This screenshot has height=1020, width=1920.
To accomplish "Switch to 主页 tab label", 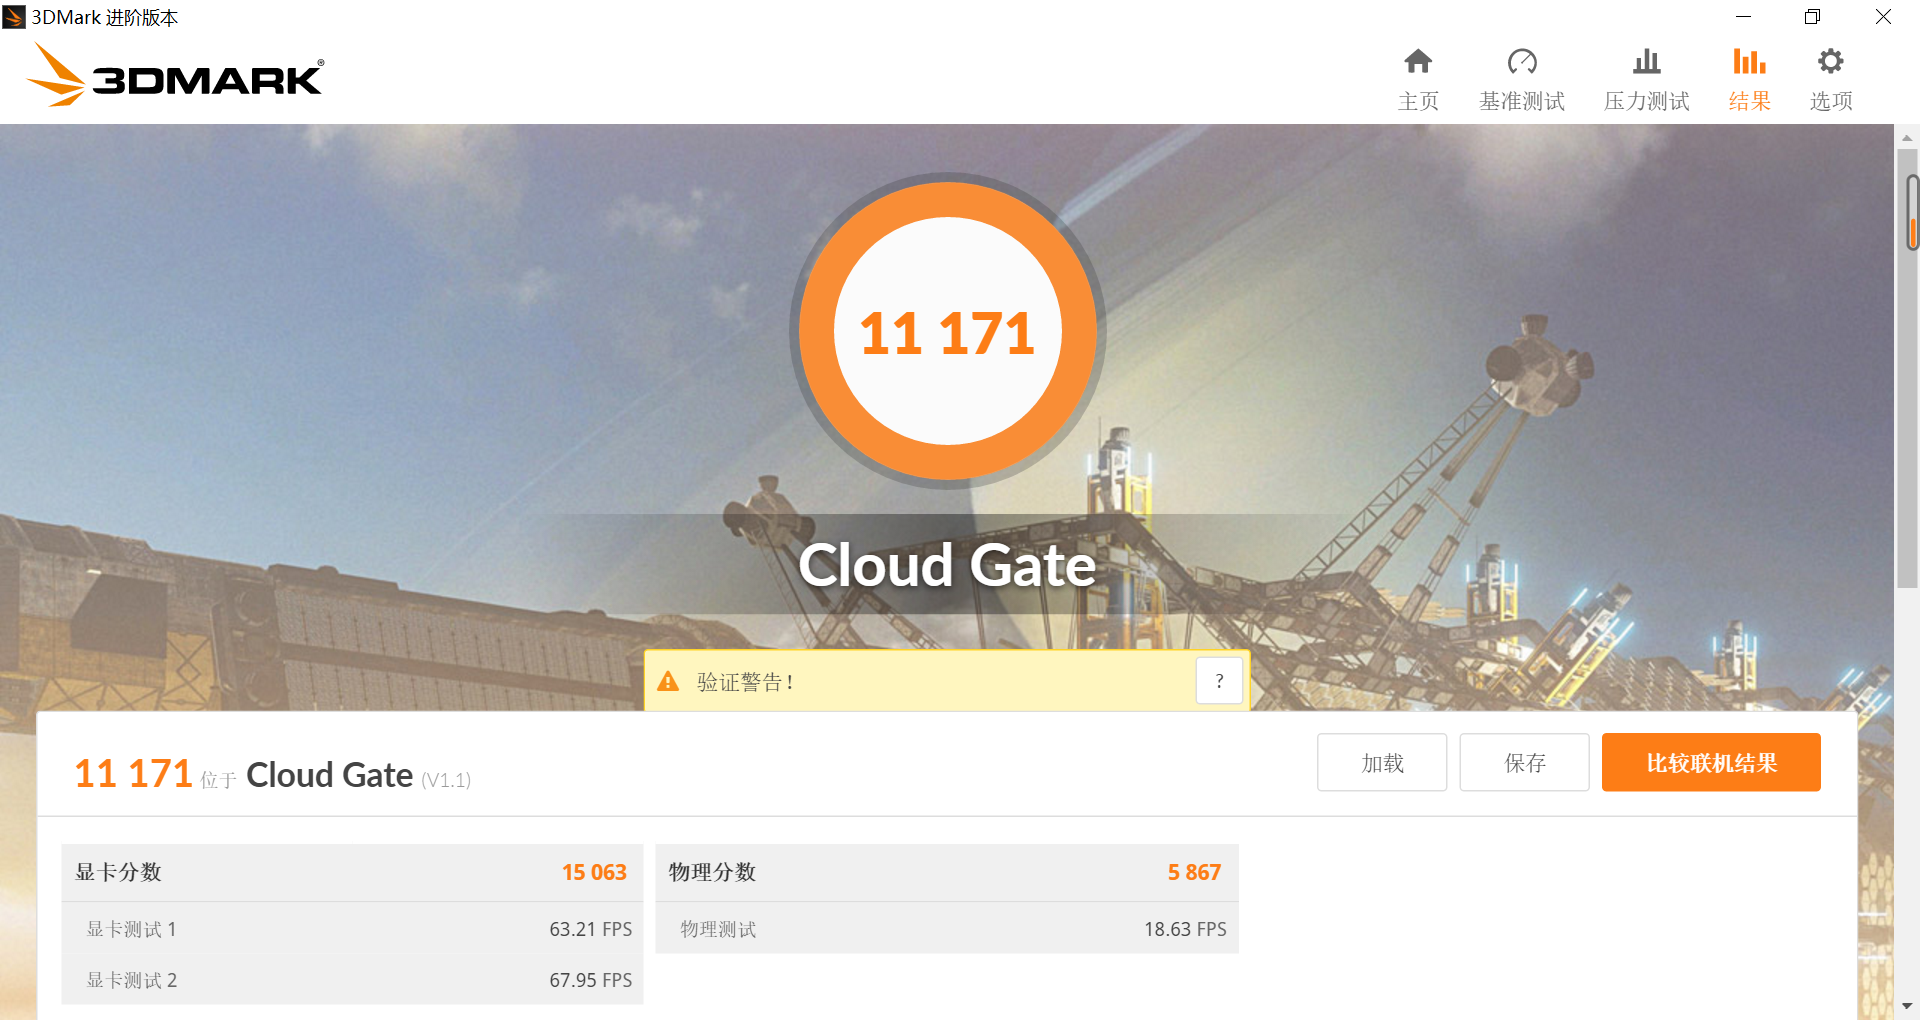I will click(1418, 101).
